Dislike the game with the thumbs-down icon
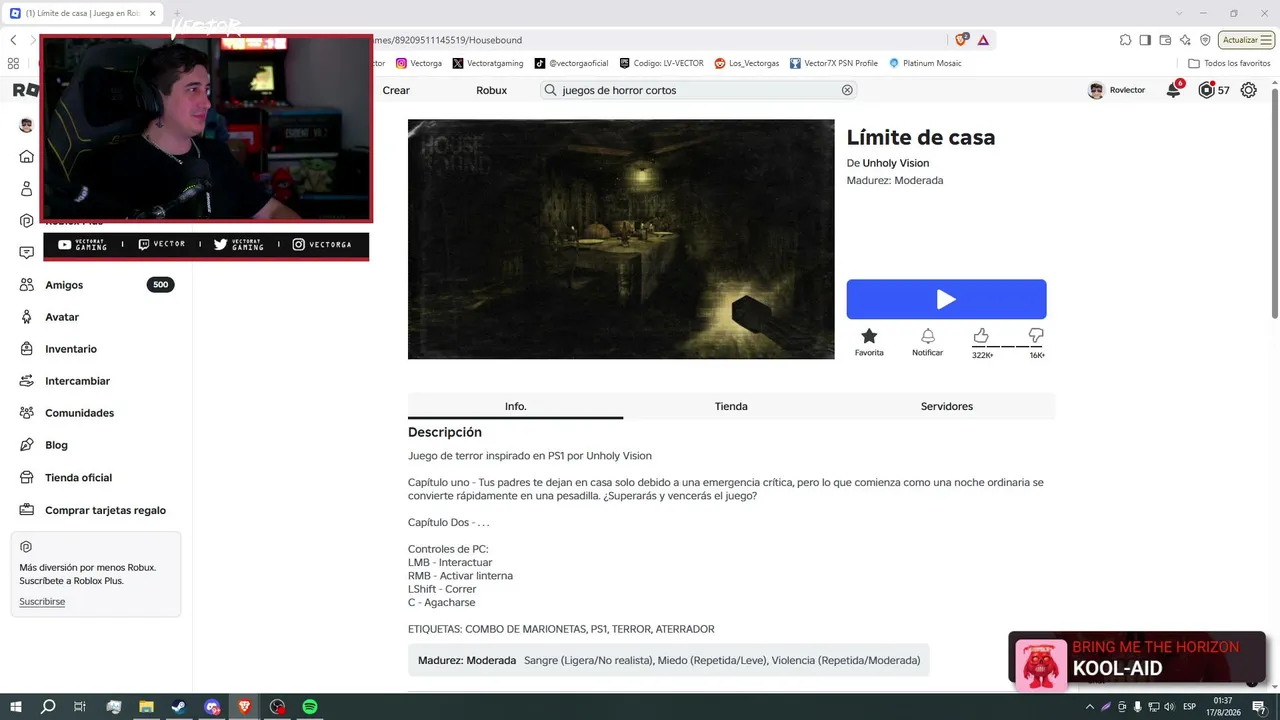The width and height of the screenshot is (1280, 720). pyautogui.click(x=1036, y=336)
